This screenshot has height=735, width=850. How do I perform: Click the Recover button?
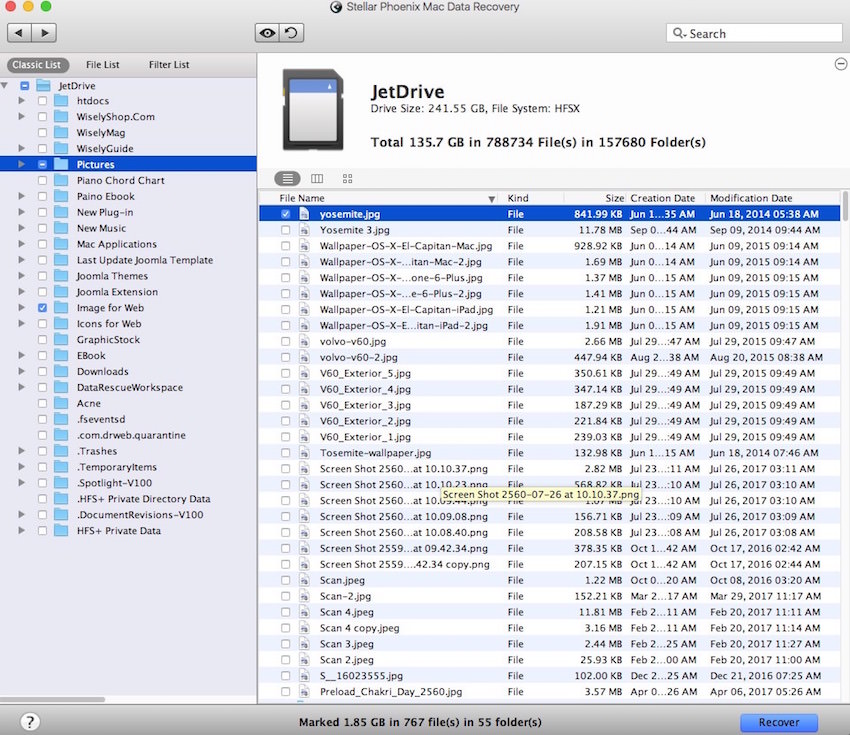(x=779, y=722)
